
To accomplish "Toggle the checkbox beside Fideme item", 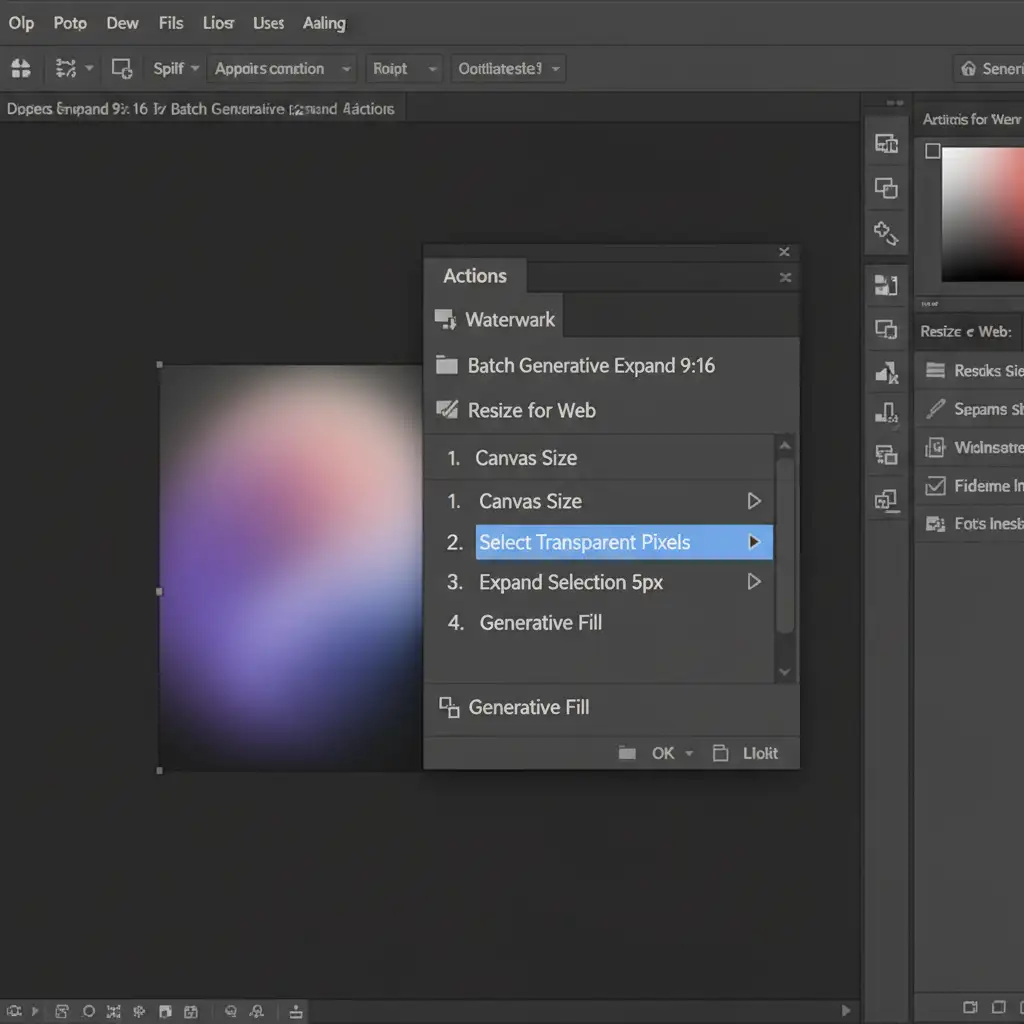I will point(936,486).
